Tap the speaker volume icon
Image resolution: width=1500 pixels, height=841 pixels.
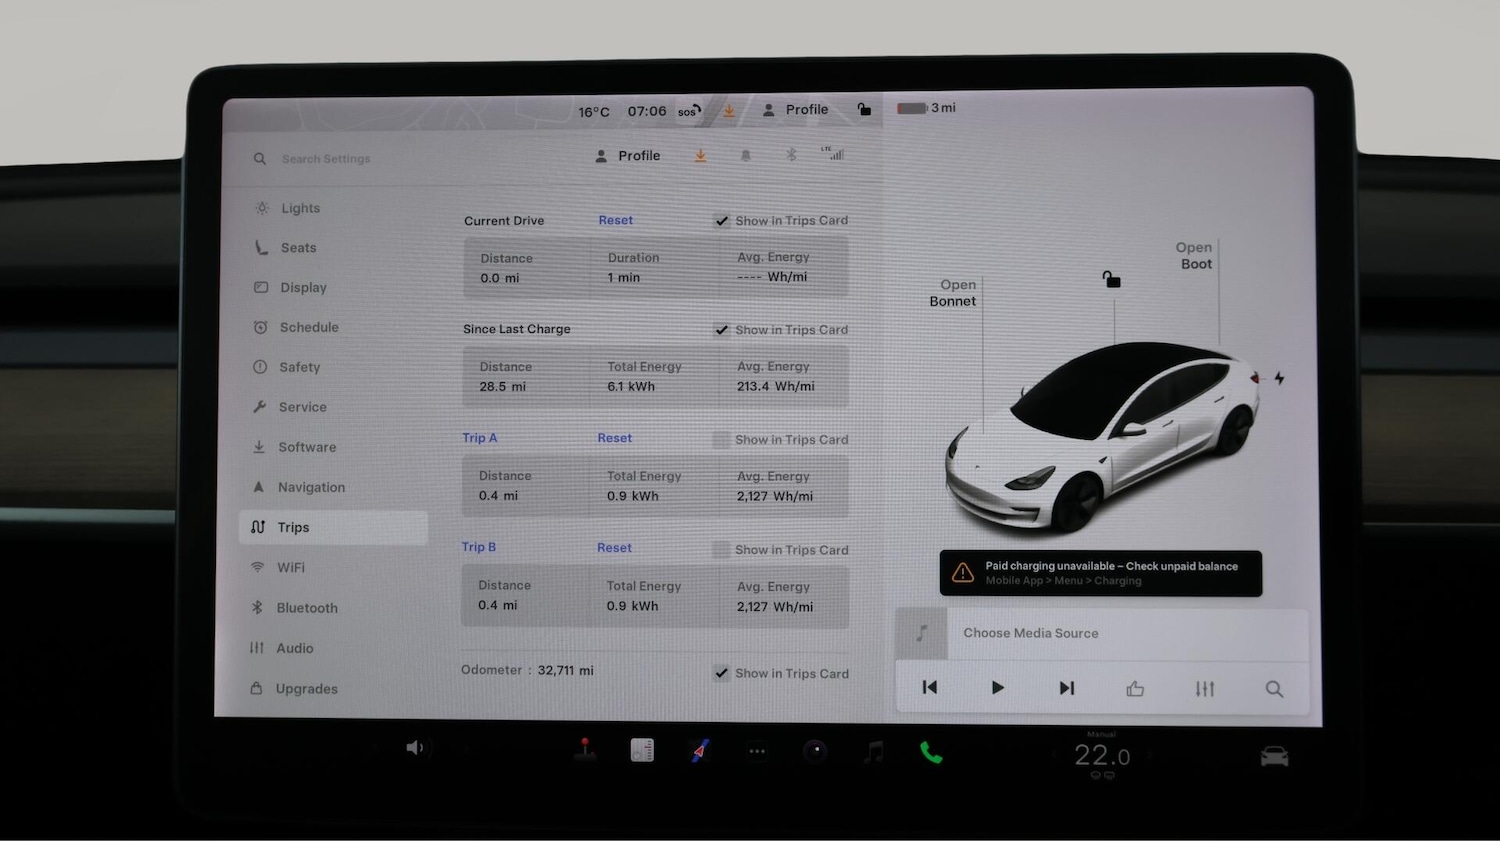[415, 748]
